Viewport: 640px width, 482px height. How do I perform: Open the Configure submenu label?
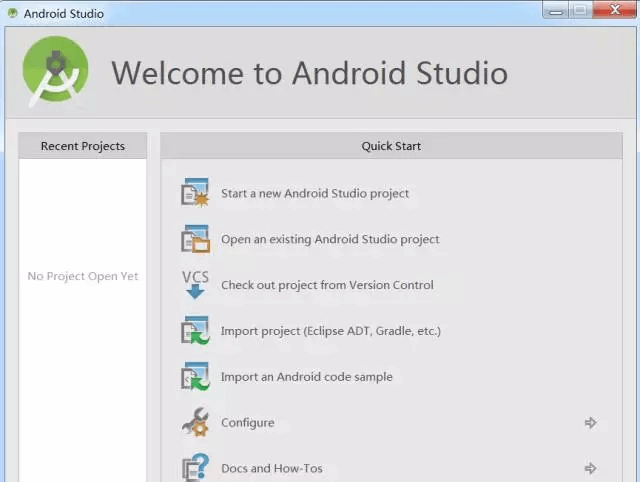coord(247,423)
